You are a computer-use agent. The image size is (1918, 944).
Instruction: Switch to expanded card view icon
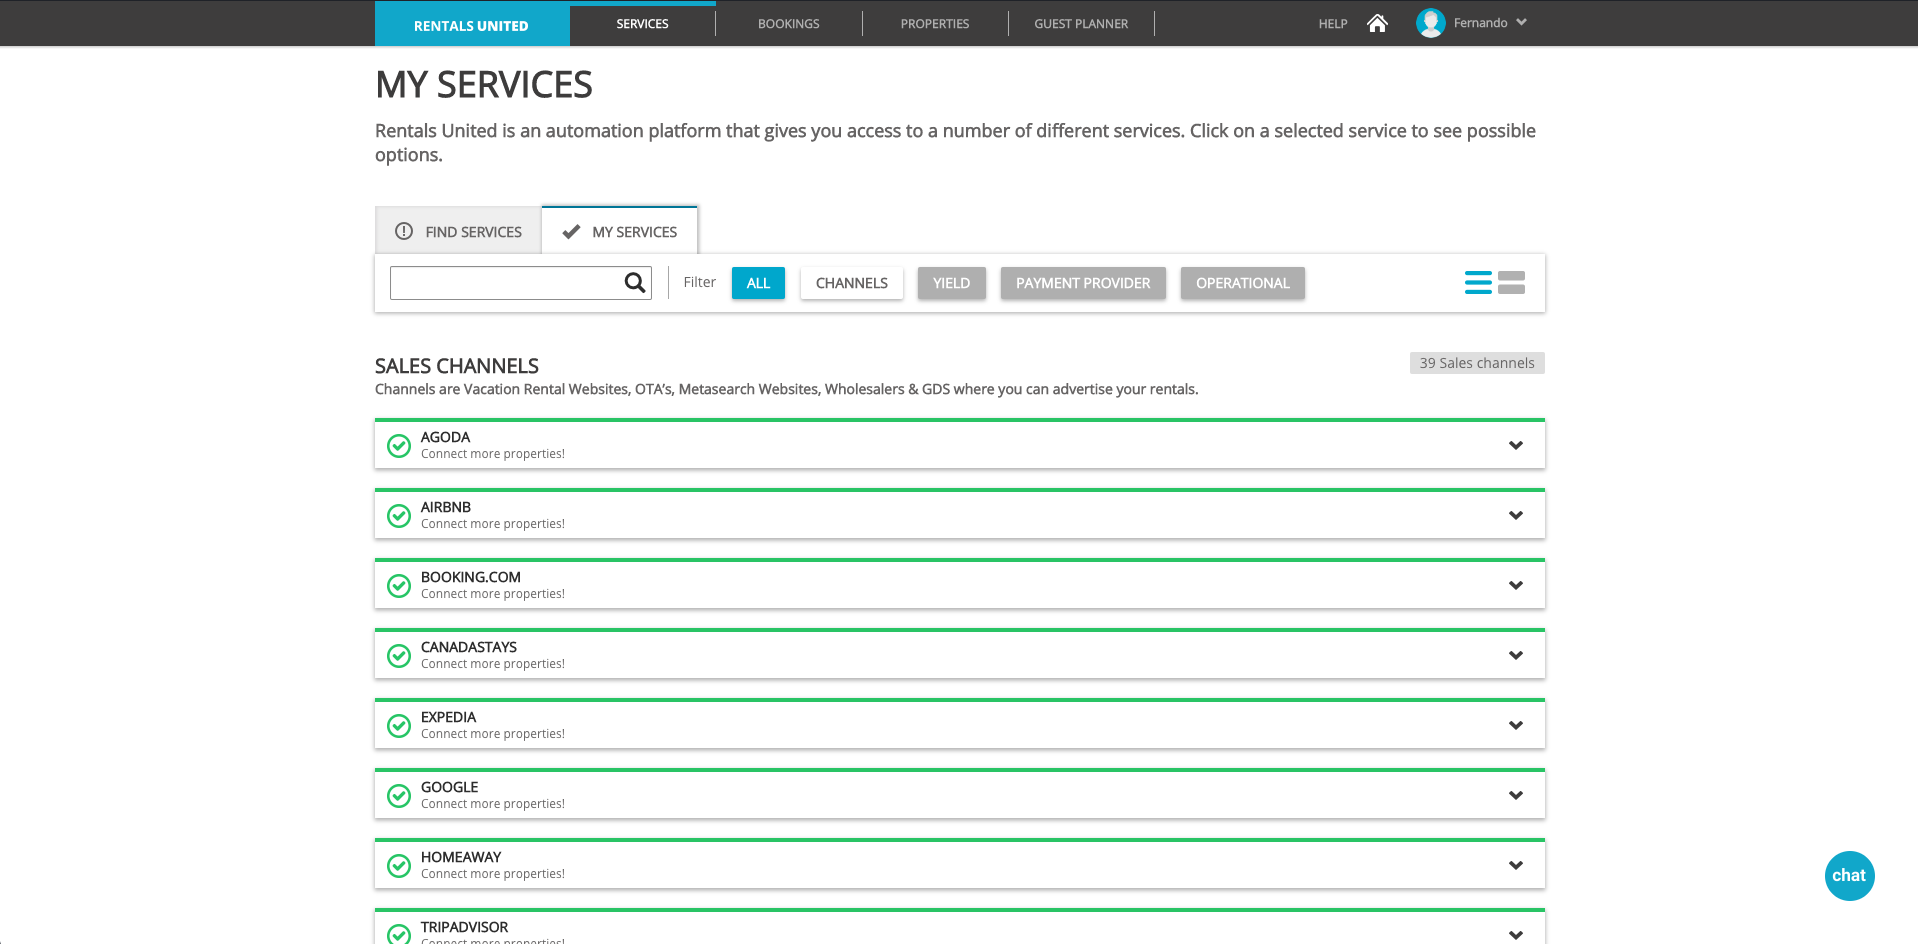1511,283
